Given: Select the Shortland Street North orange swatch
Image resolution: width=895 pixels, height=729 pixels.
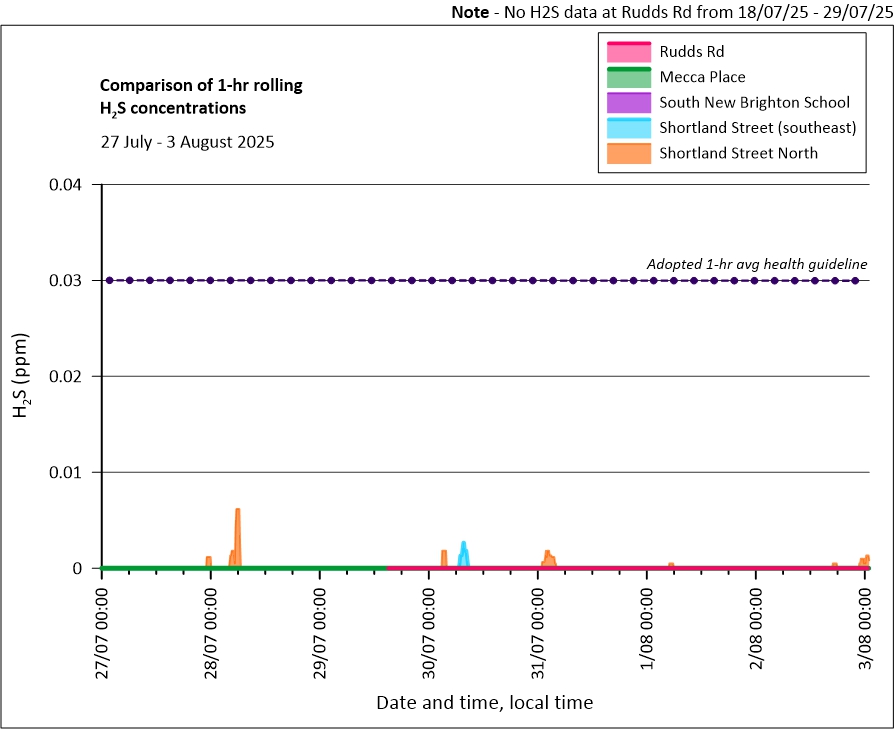Looking at the screenshot, I should pyautogui.click(x=627, y=153).
